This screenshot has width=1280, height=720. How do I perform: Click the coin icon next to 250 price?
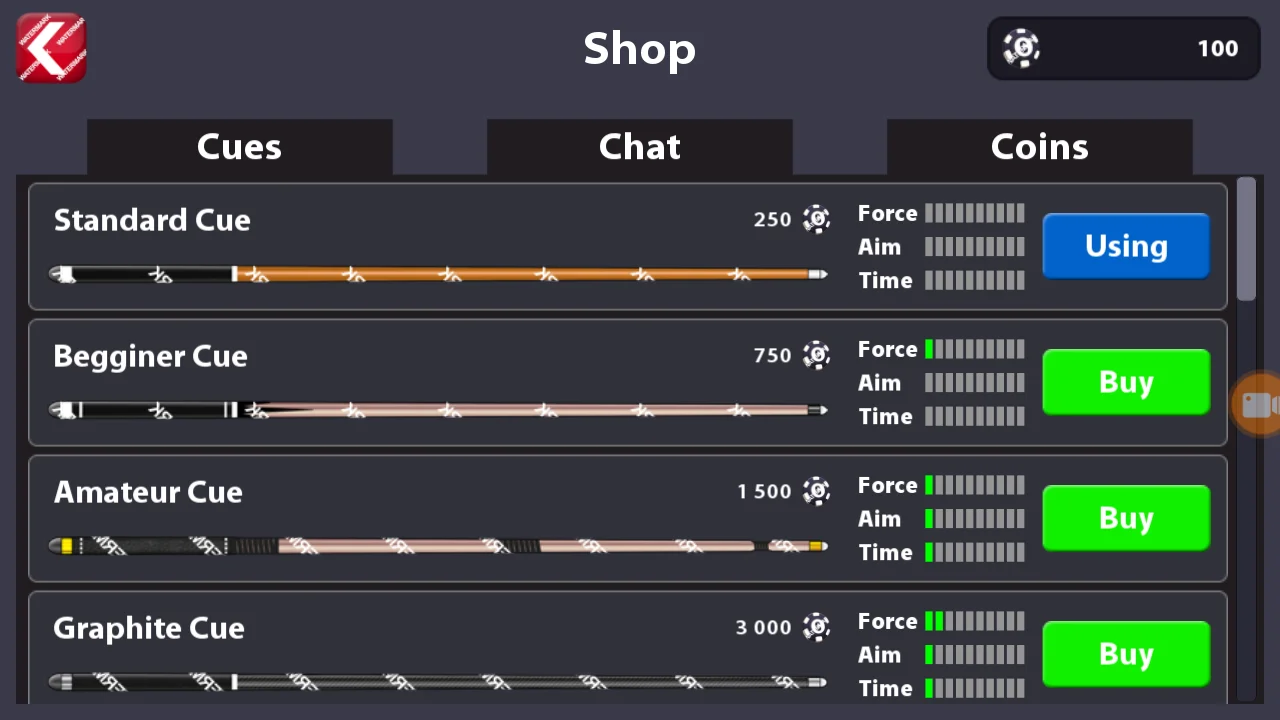tap(816, 219)
